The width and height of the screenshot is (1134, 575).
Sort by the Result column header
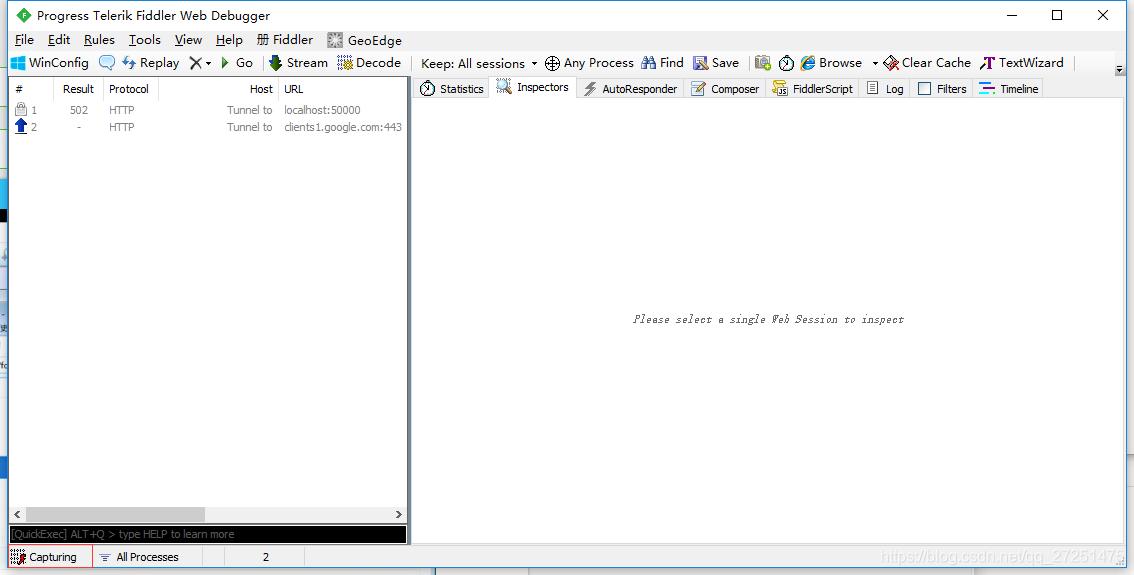click(78, 89)
